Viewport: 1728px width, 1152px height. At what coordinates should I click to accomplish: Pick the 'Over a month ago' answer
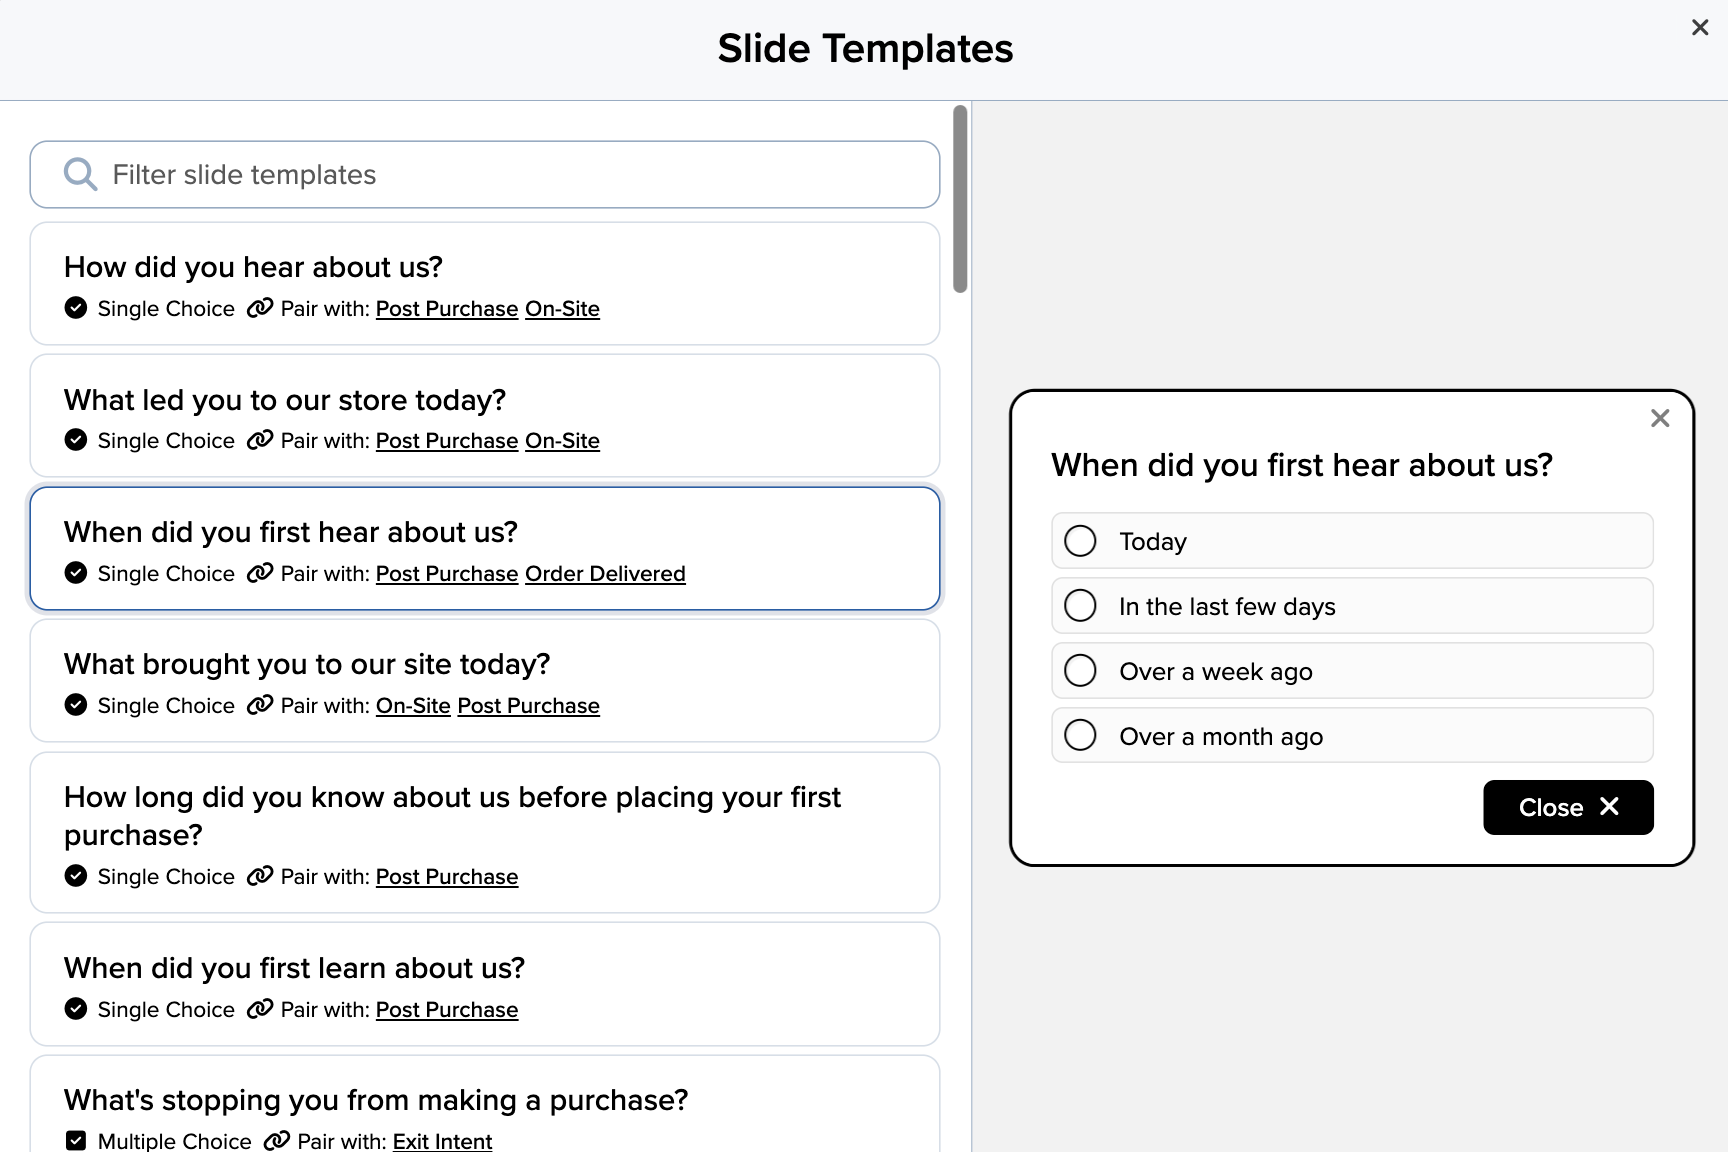click(x=1080, y=736)
